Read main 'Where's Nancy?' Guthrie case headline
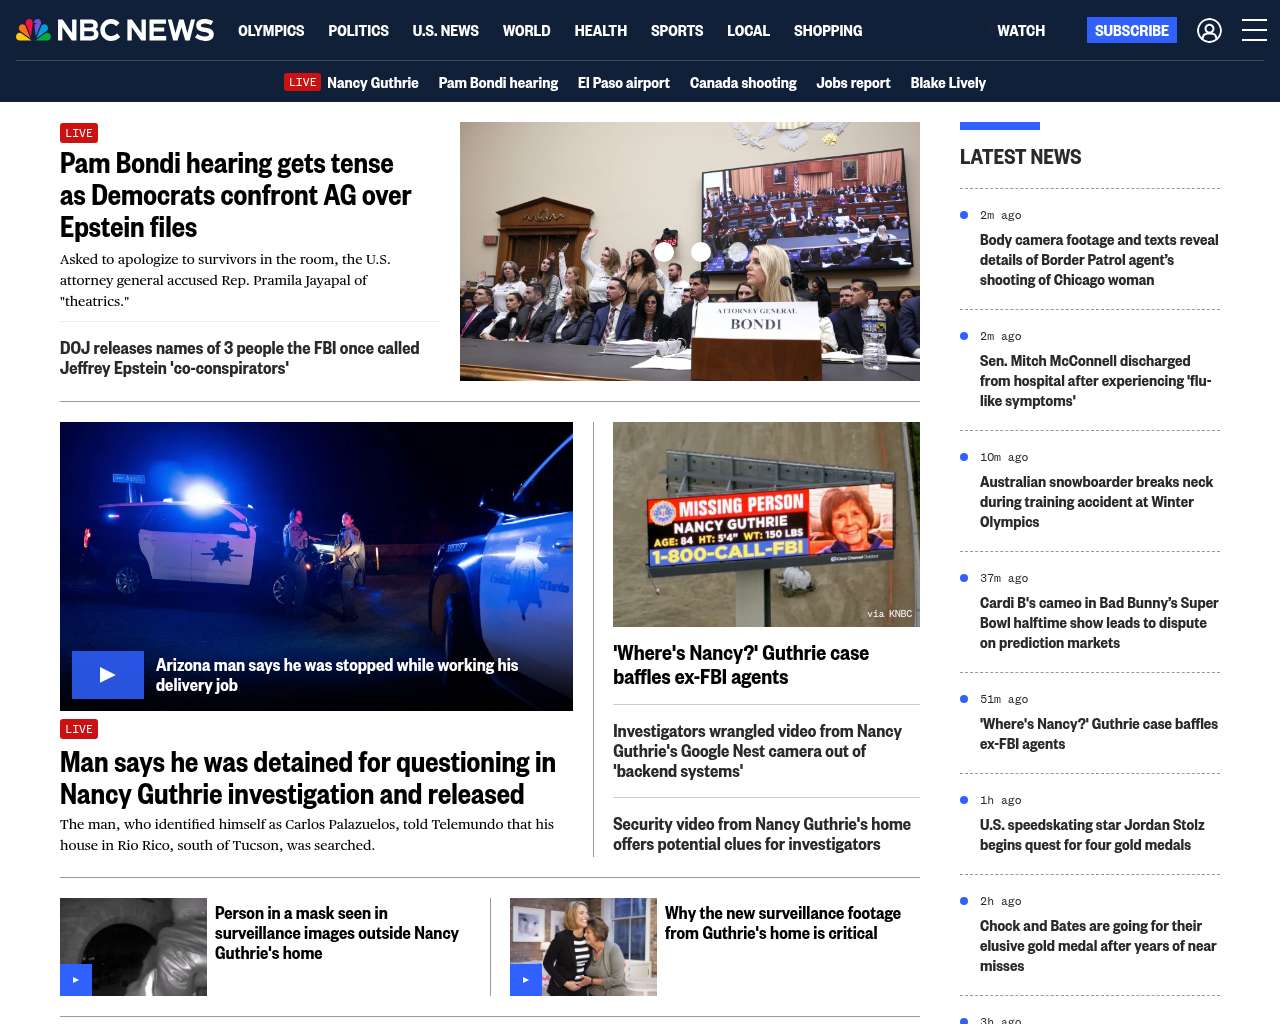 [x=741, y=665]
